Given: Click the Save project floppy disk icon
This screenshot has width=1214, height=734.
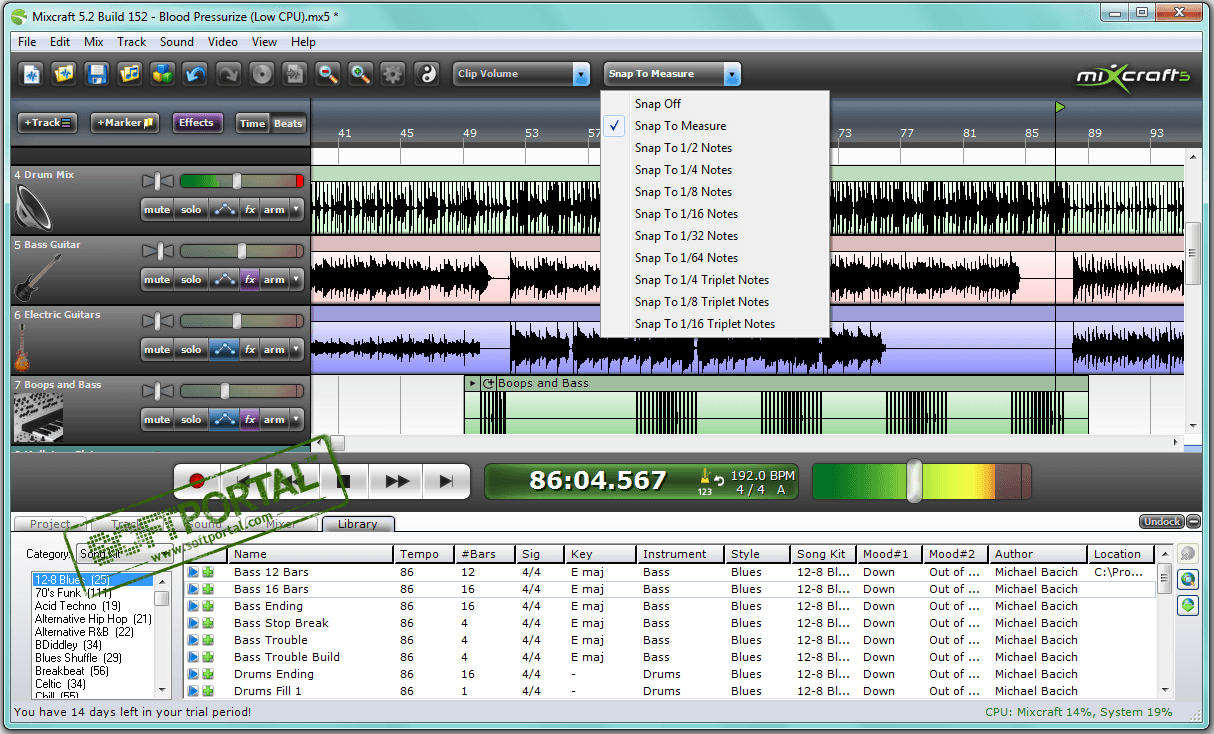Looking at the screenshot, I should (x=96, y=74).
